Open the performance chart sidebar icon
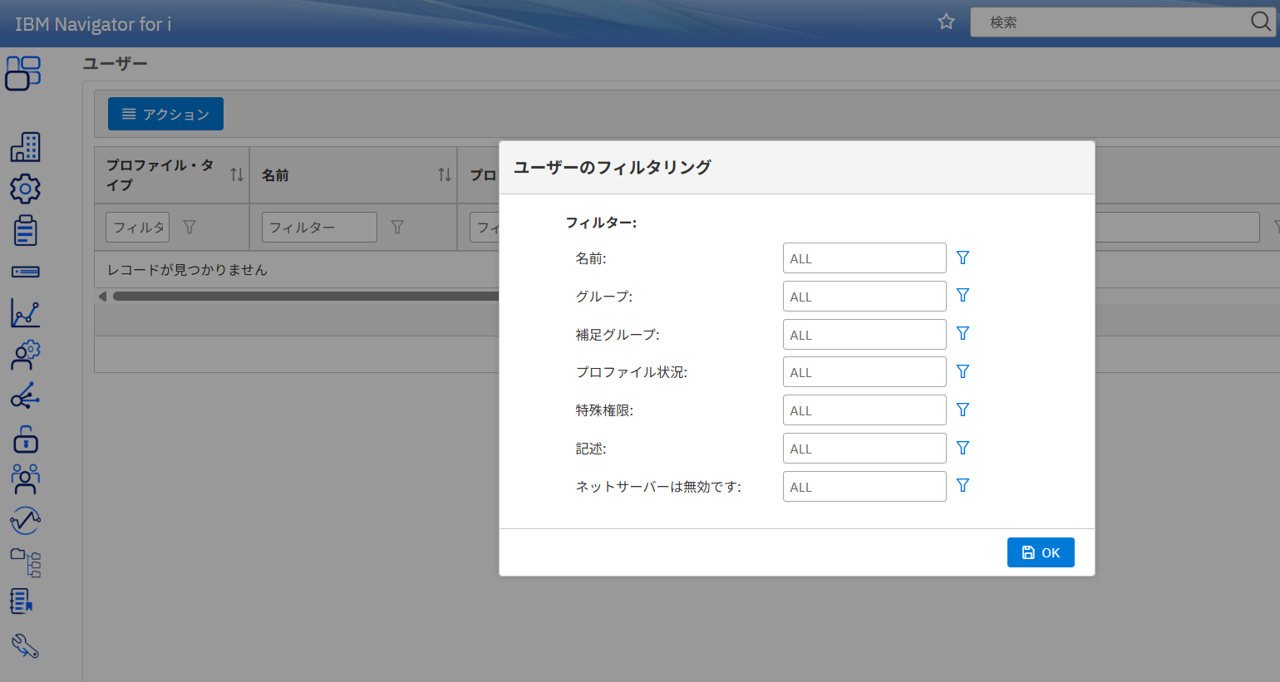The width and height of the screenshot is (1280, 682). coord(24,313)
